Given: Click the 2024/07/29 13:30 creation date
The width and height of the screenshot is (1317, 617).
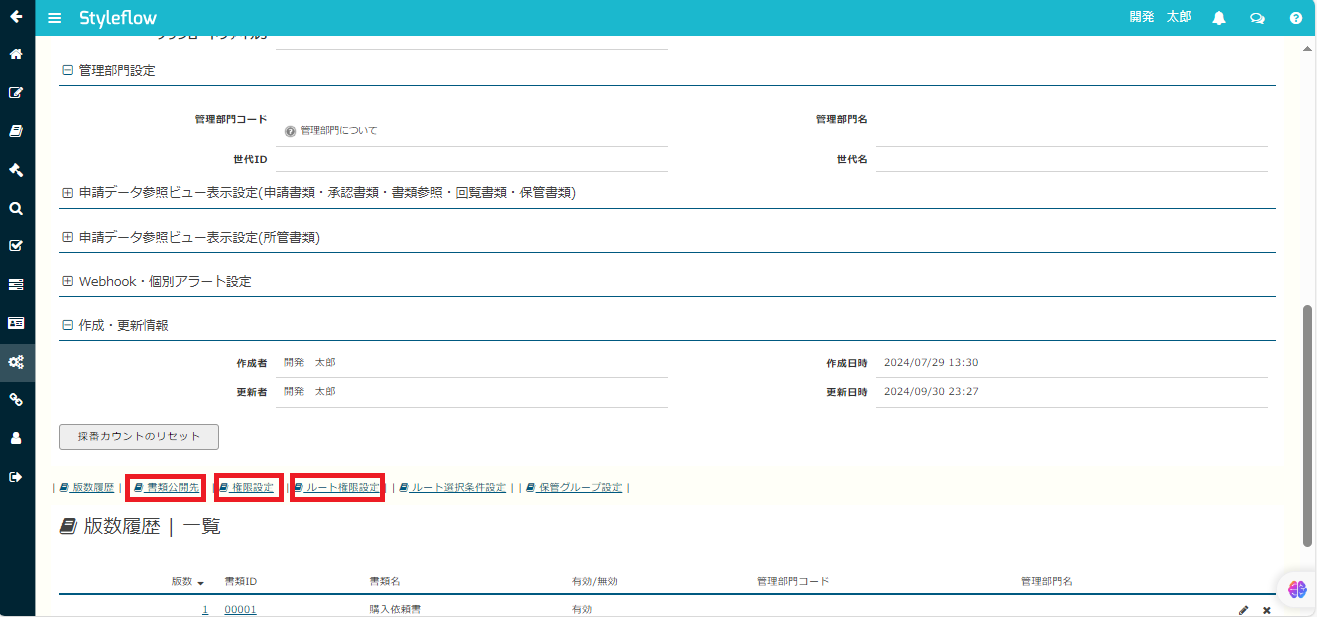Looking at the screenshot, I should click(931, 363).
